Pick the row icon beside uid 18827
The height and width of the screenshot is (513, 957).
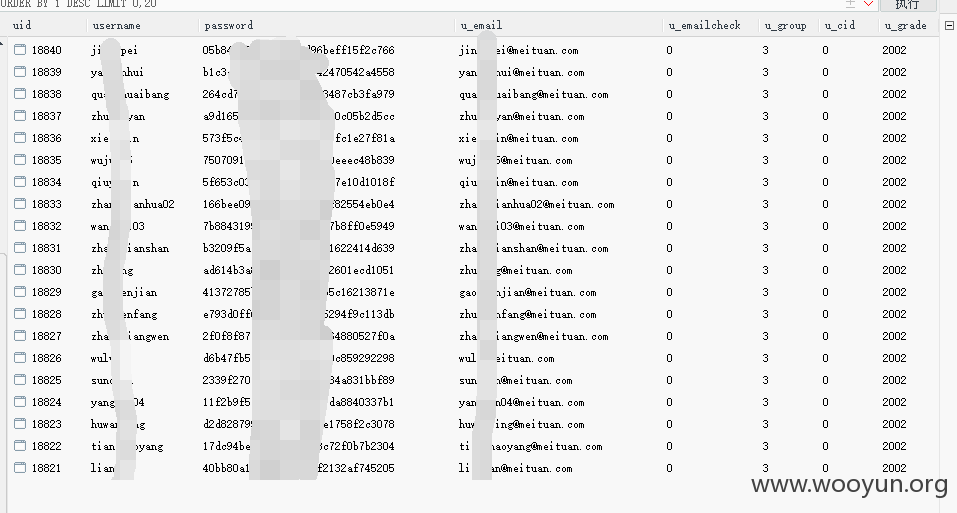20,335
